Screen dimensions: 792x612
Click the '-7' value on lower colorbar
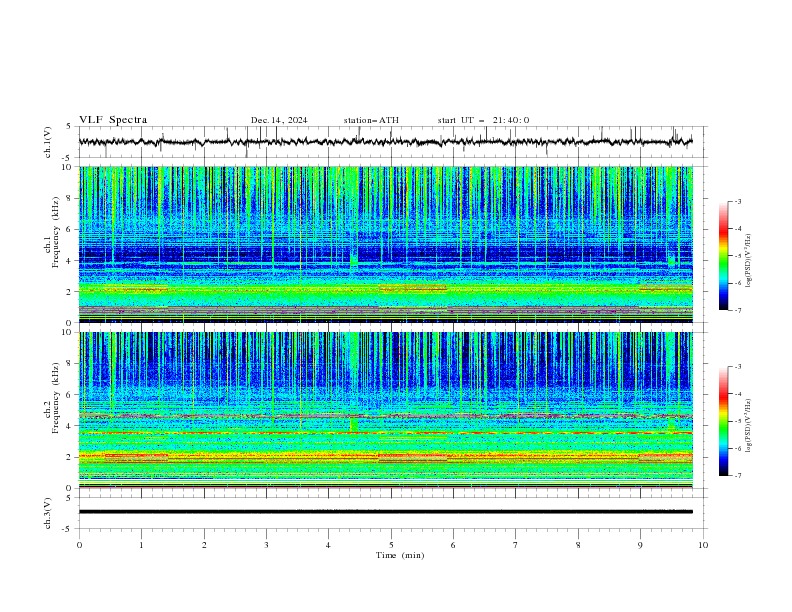[x=738, y=476]
